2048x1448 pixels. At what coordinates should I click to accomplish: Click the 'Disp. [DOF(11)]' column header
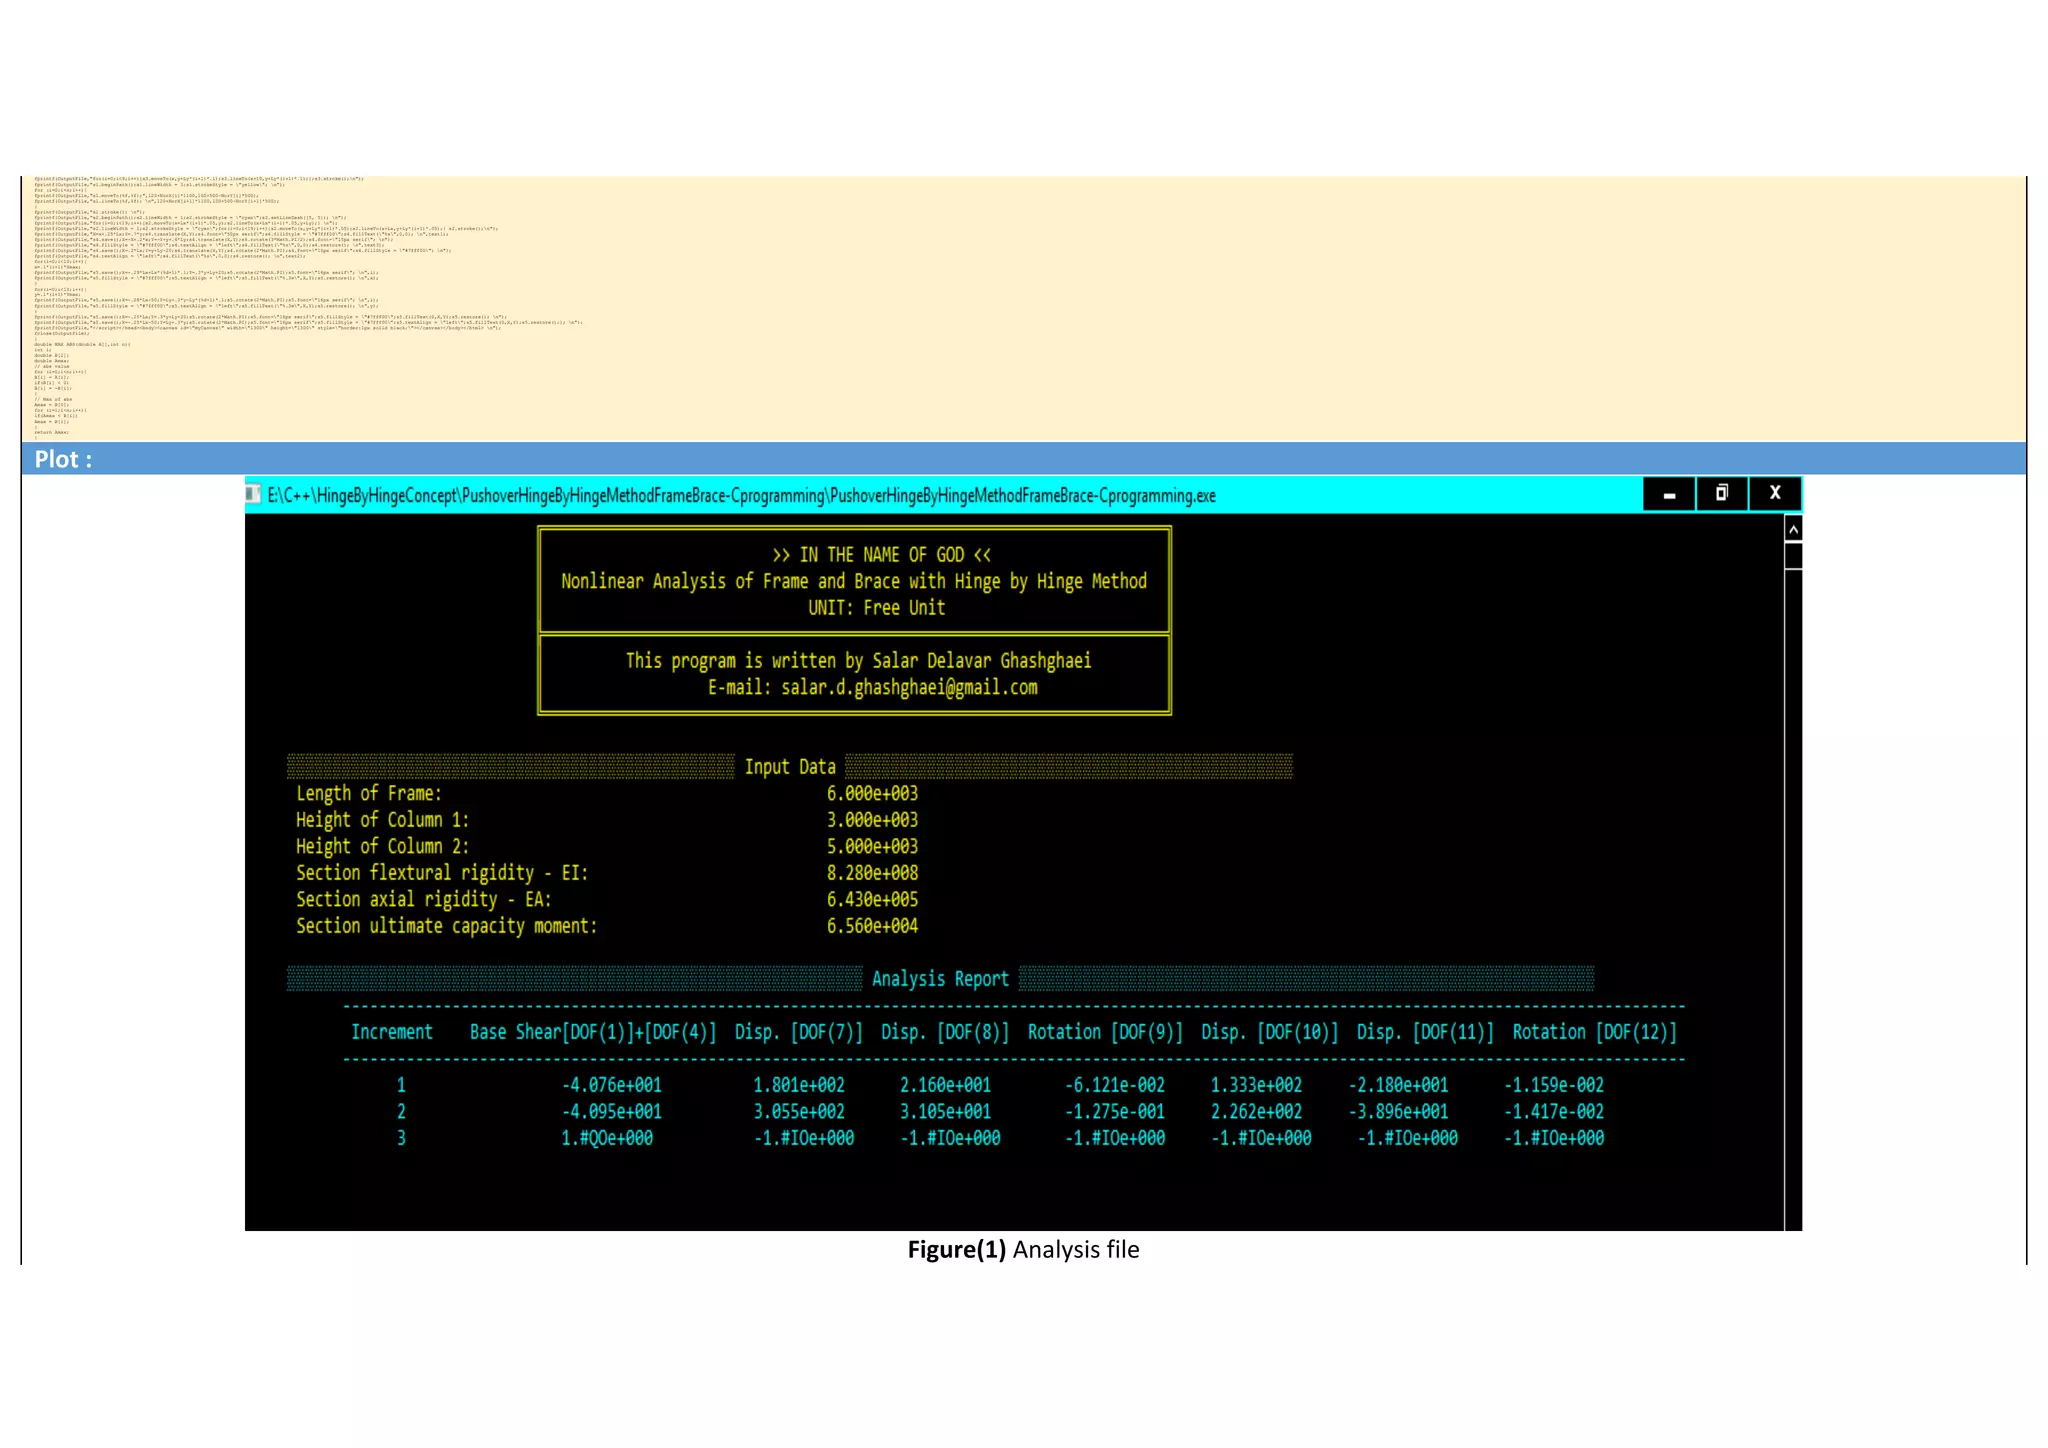[x=1425, y=1032]
